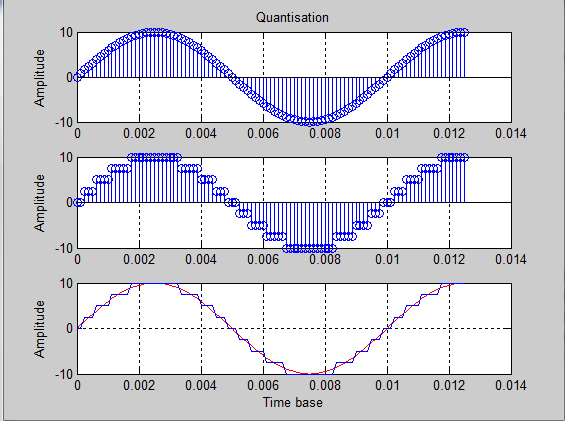Select the top plot's Amplitude axis label
This screenshot has height=421, width=565.
40,78
